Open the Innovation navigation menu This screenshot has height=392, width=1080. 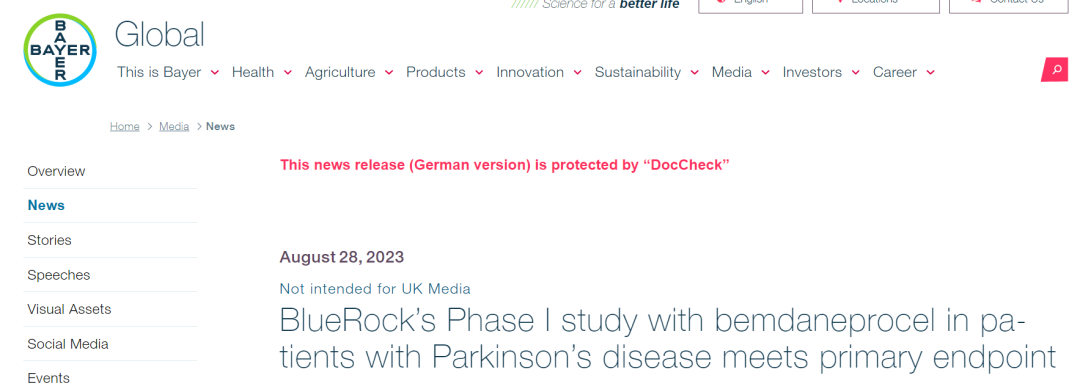(x=530, y=72)
